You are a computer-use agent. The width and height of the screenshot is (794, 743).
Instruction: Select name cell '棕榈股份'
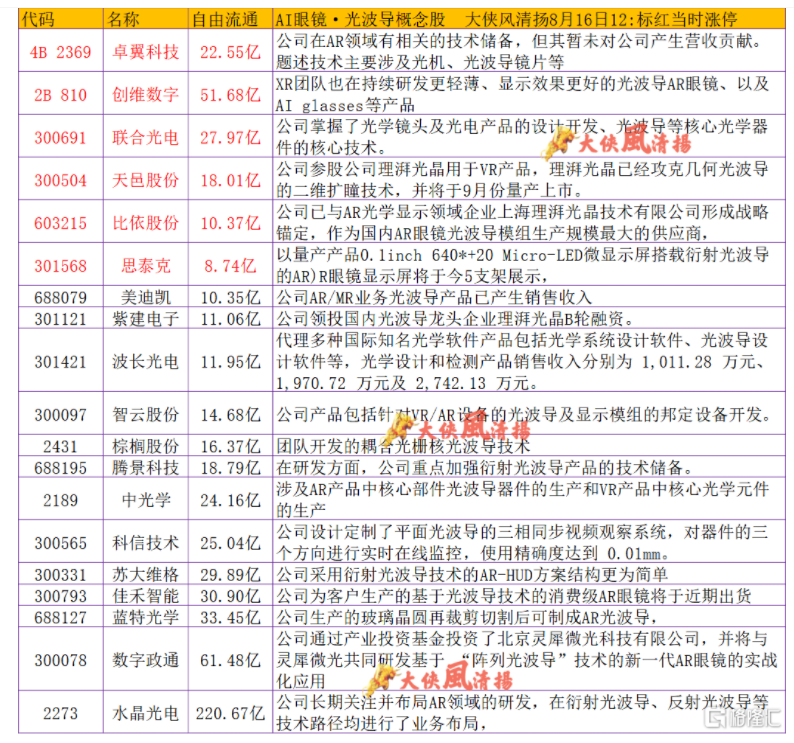point(146,446)
